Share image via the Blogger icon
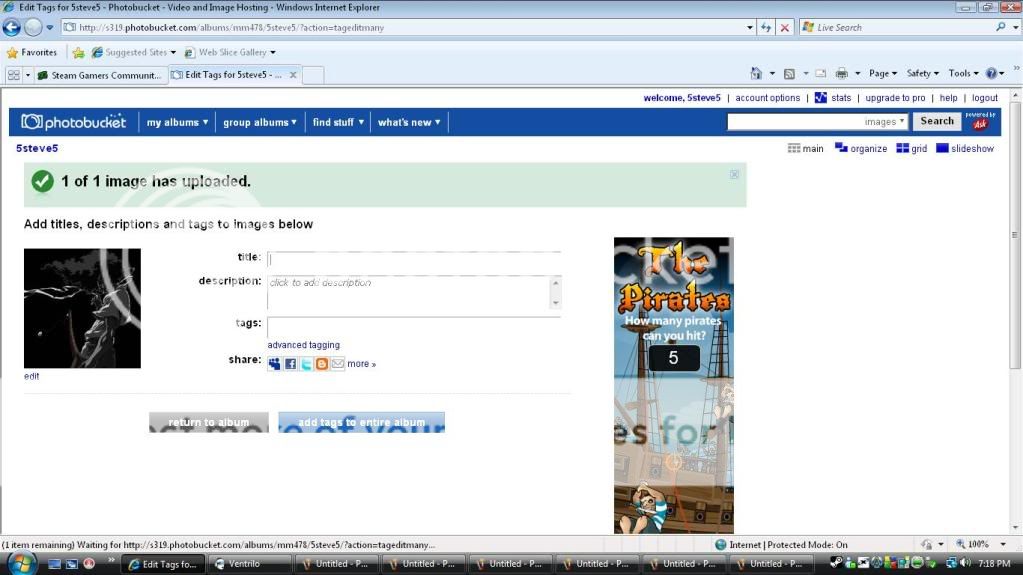The height and width of the screenshot is (575, 1023). click(x=322, y=364)
